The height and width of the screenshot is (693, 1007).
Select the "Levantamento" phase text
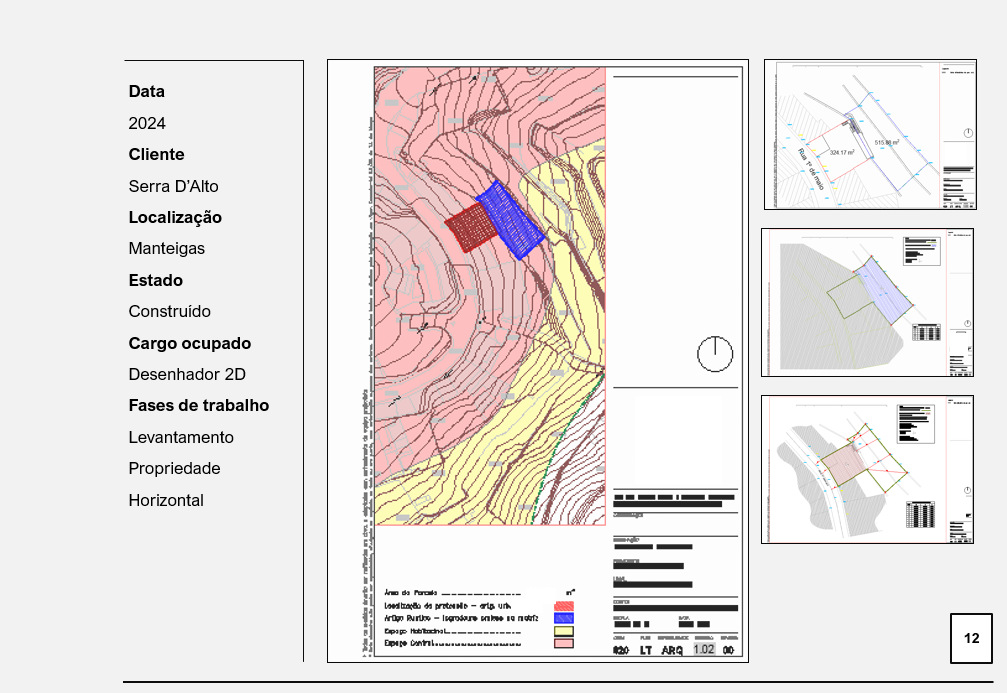181,437
